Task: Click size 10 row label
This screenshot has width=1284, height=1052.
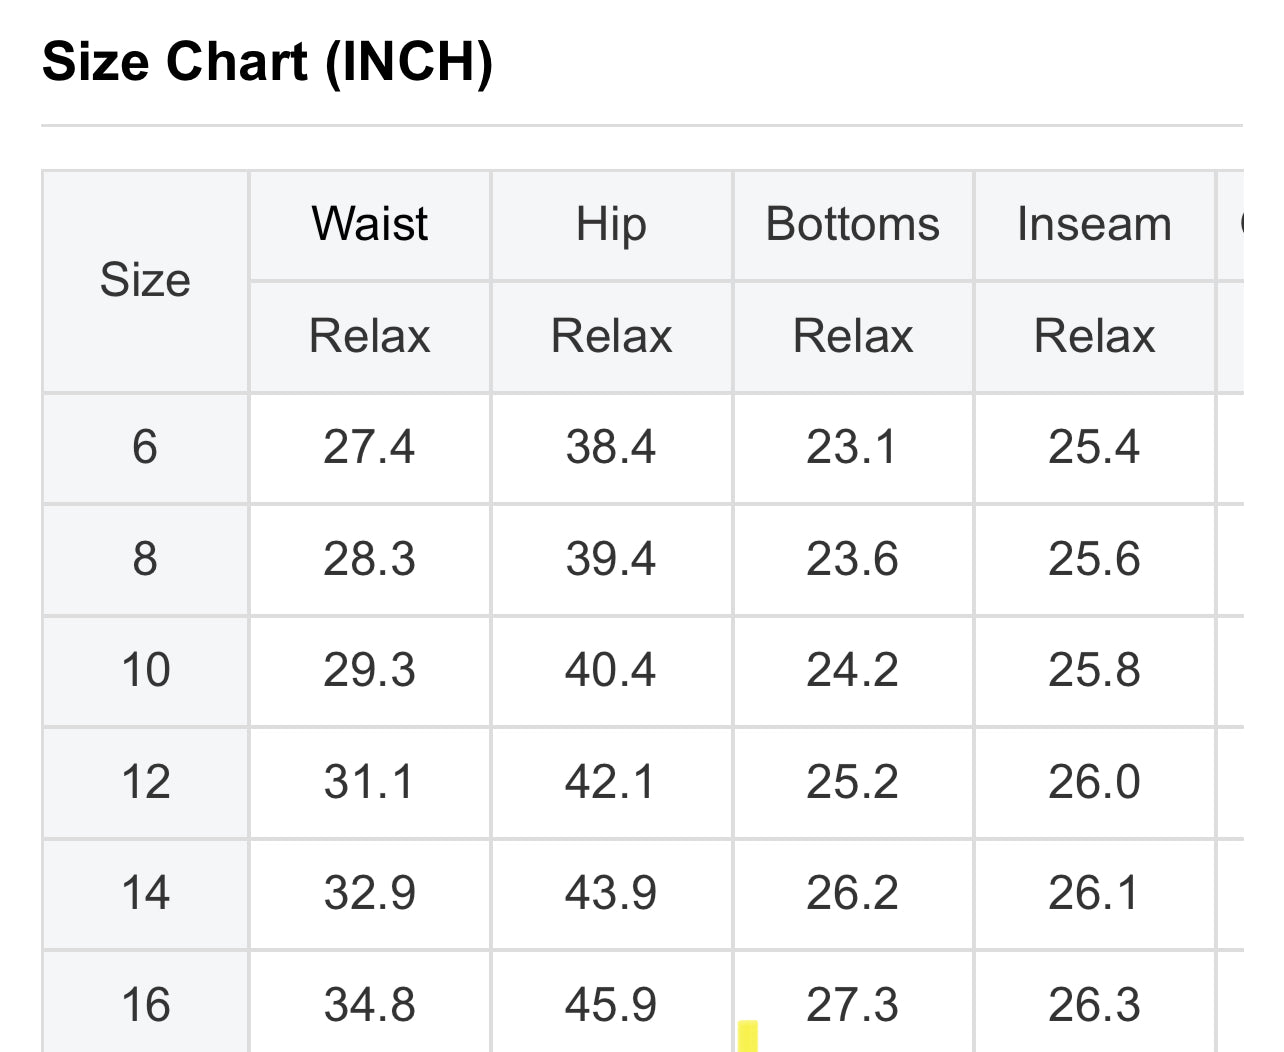Action: pyautogui.click(x=145, y=670)
